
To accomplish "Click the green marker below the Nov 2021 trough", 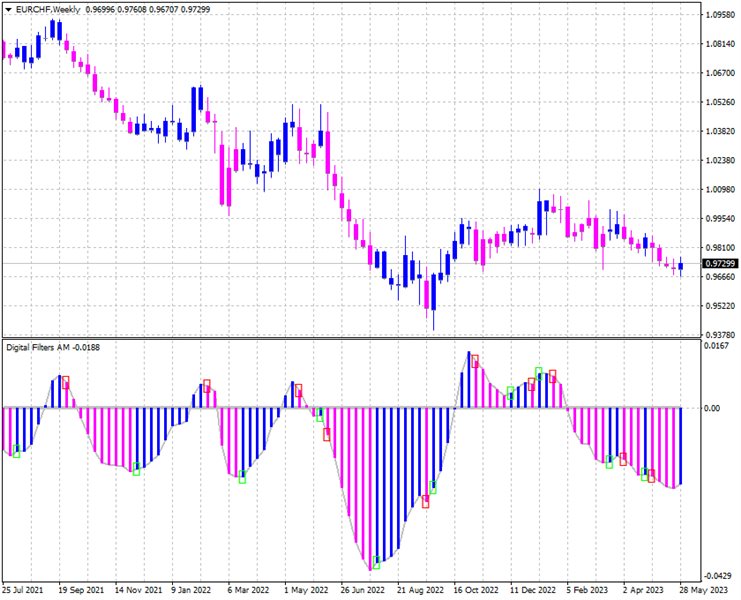I will click(x=137, y=469).
